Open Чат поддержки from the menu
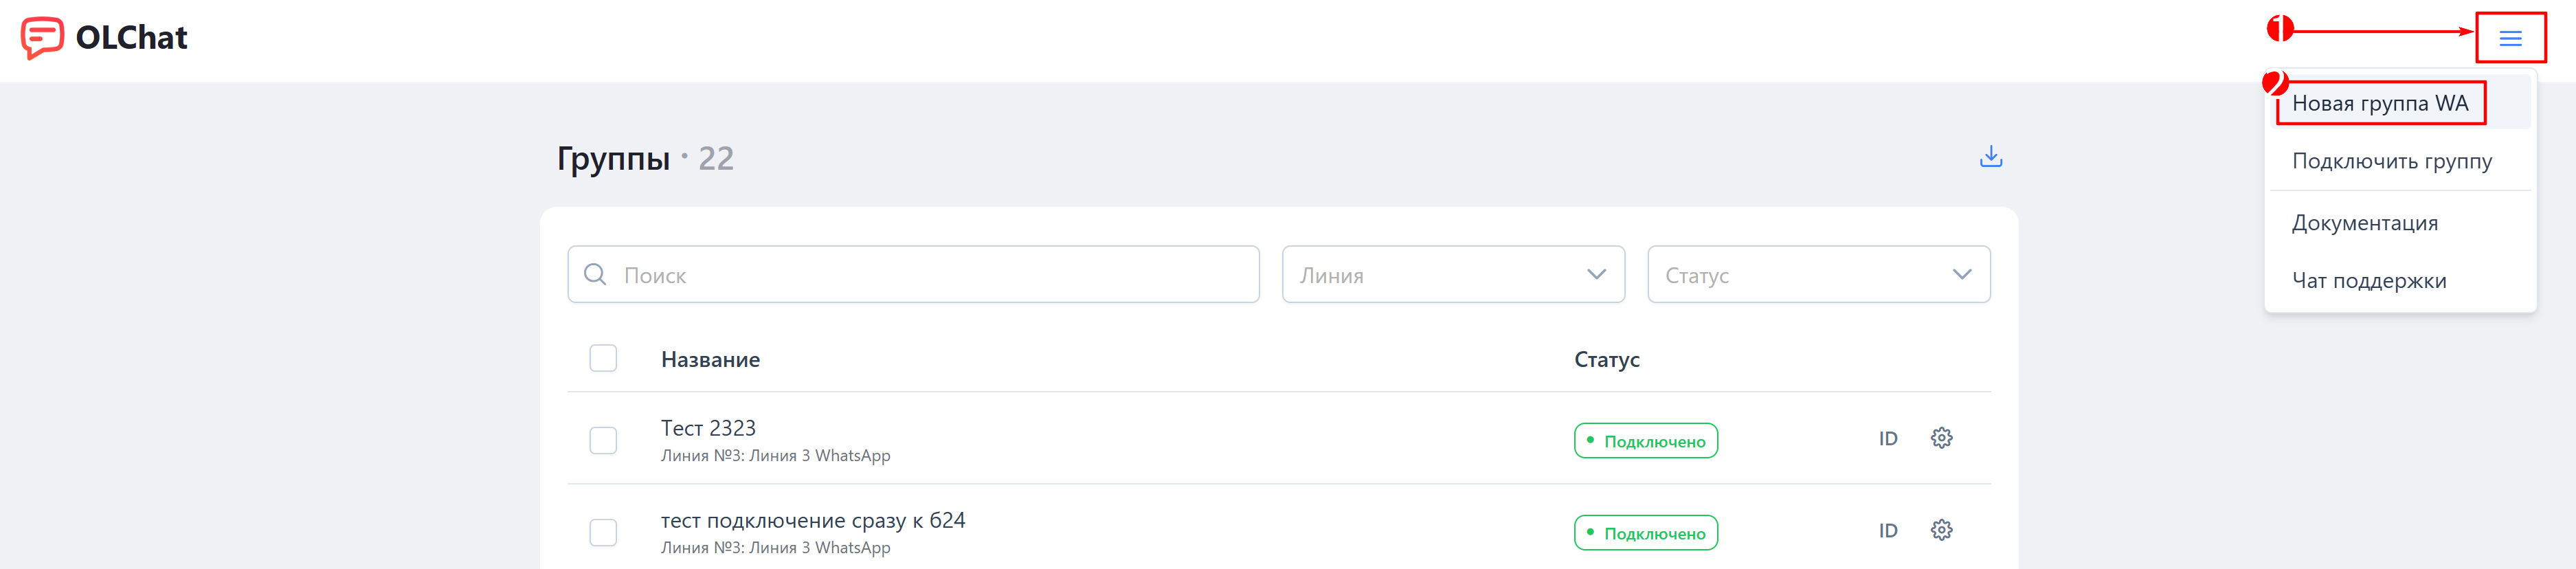This screenshot has width=2576, height=569. coord(2368,281)
